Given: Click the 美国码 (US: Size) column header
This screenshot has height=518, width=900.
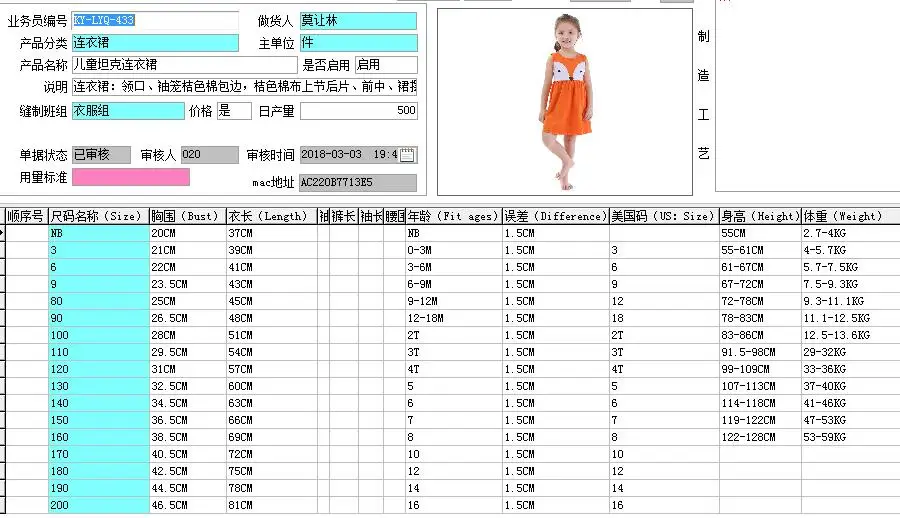Looking at the screenshot, I should (664, 217).
